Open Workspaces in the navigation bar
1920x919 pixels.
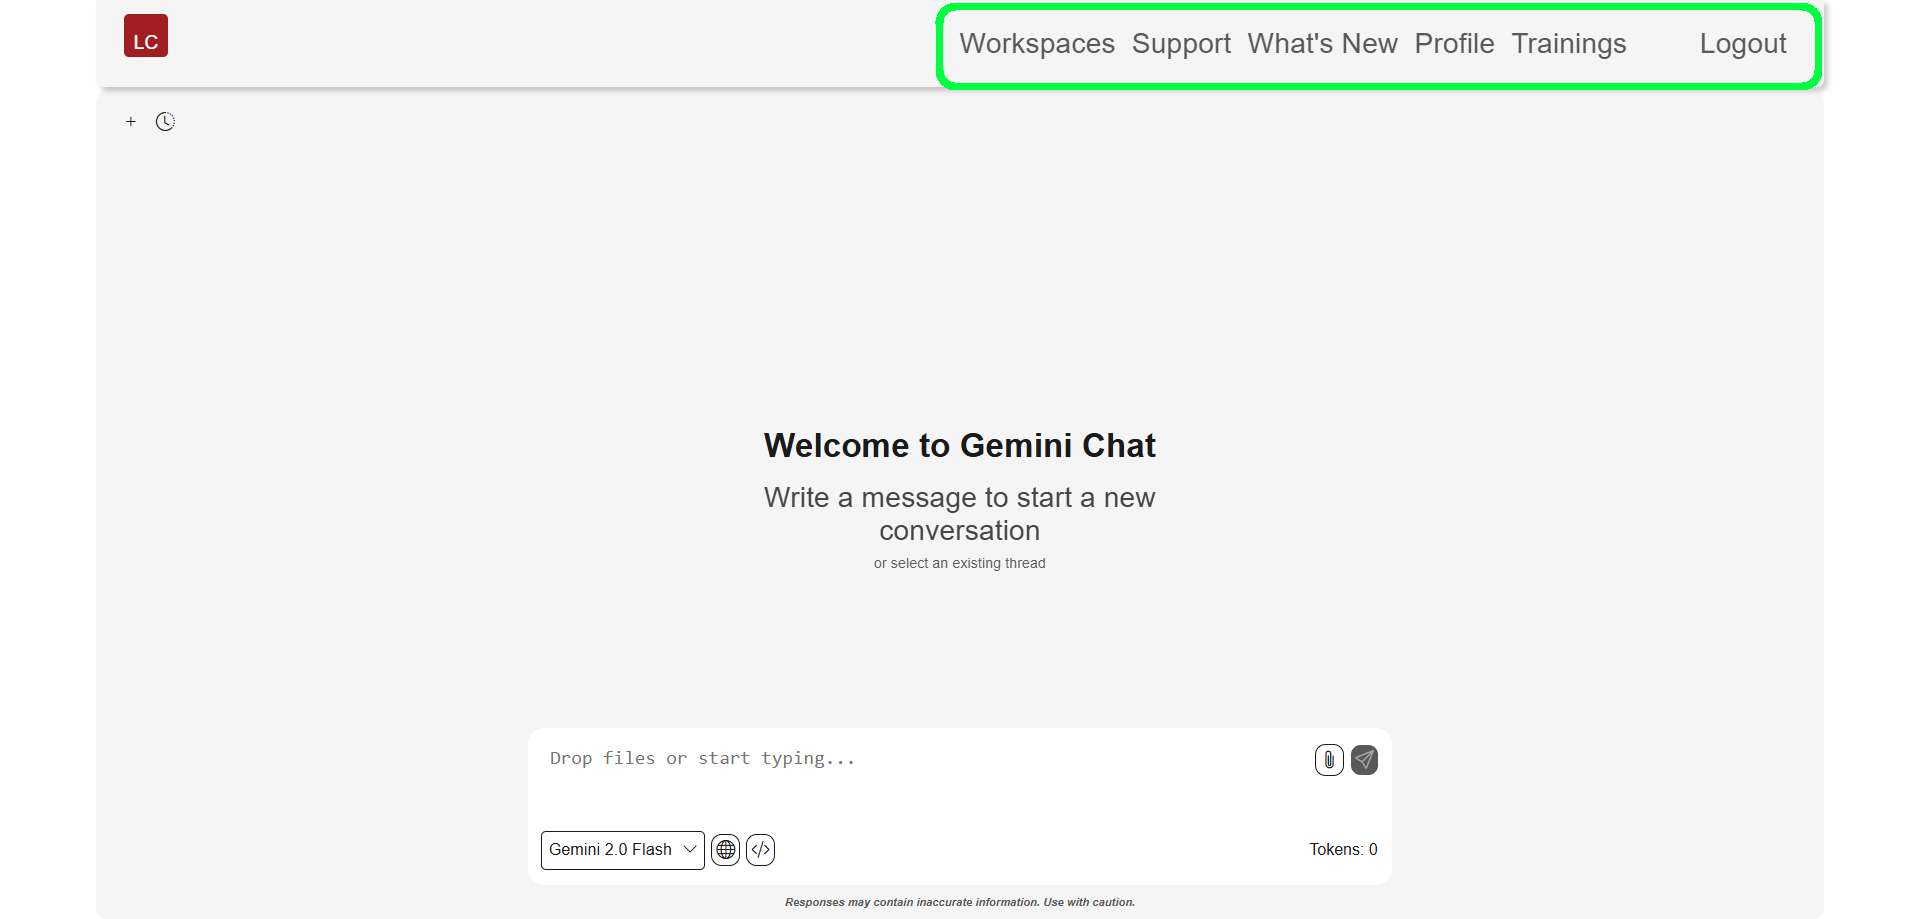tap(1037, 44)
